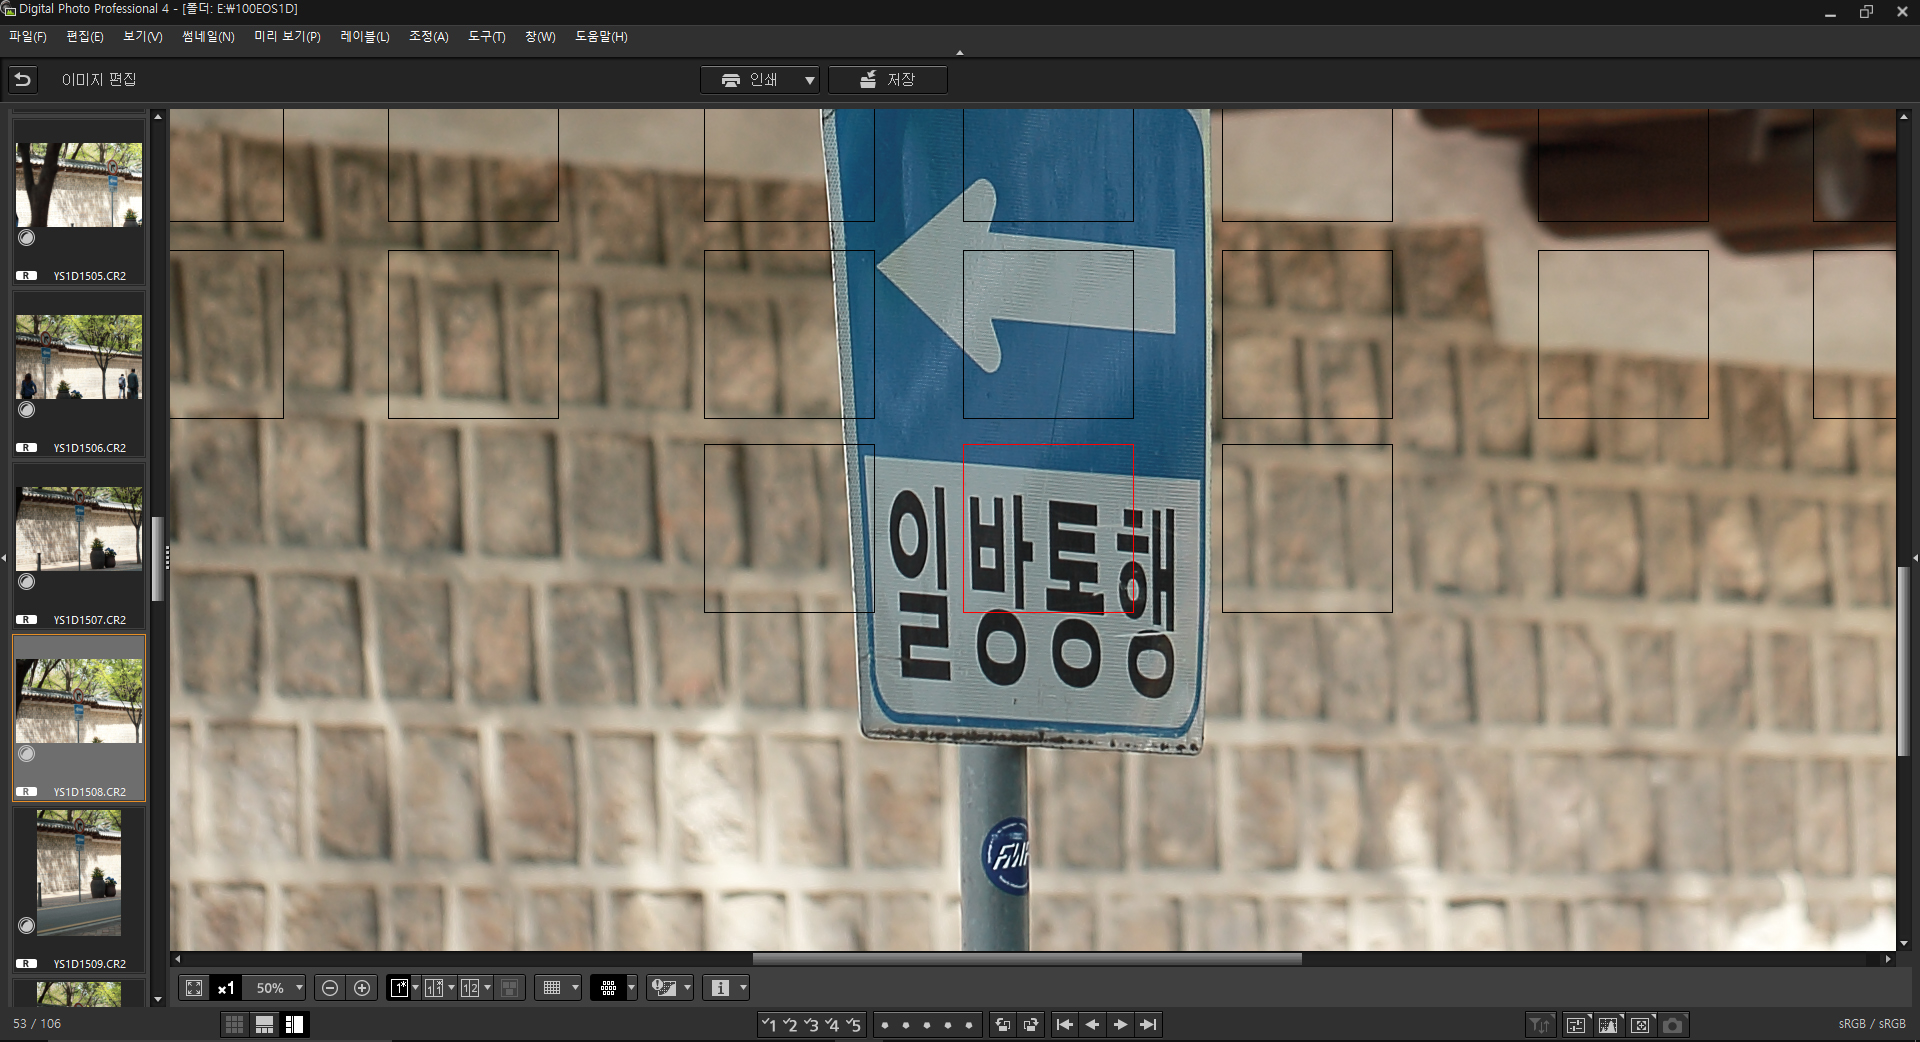
Task: Expand two-image display dropdown arrow
Action: pos(487,988)
